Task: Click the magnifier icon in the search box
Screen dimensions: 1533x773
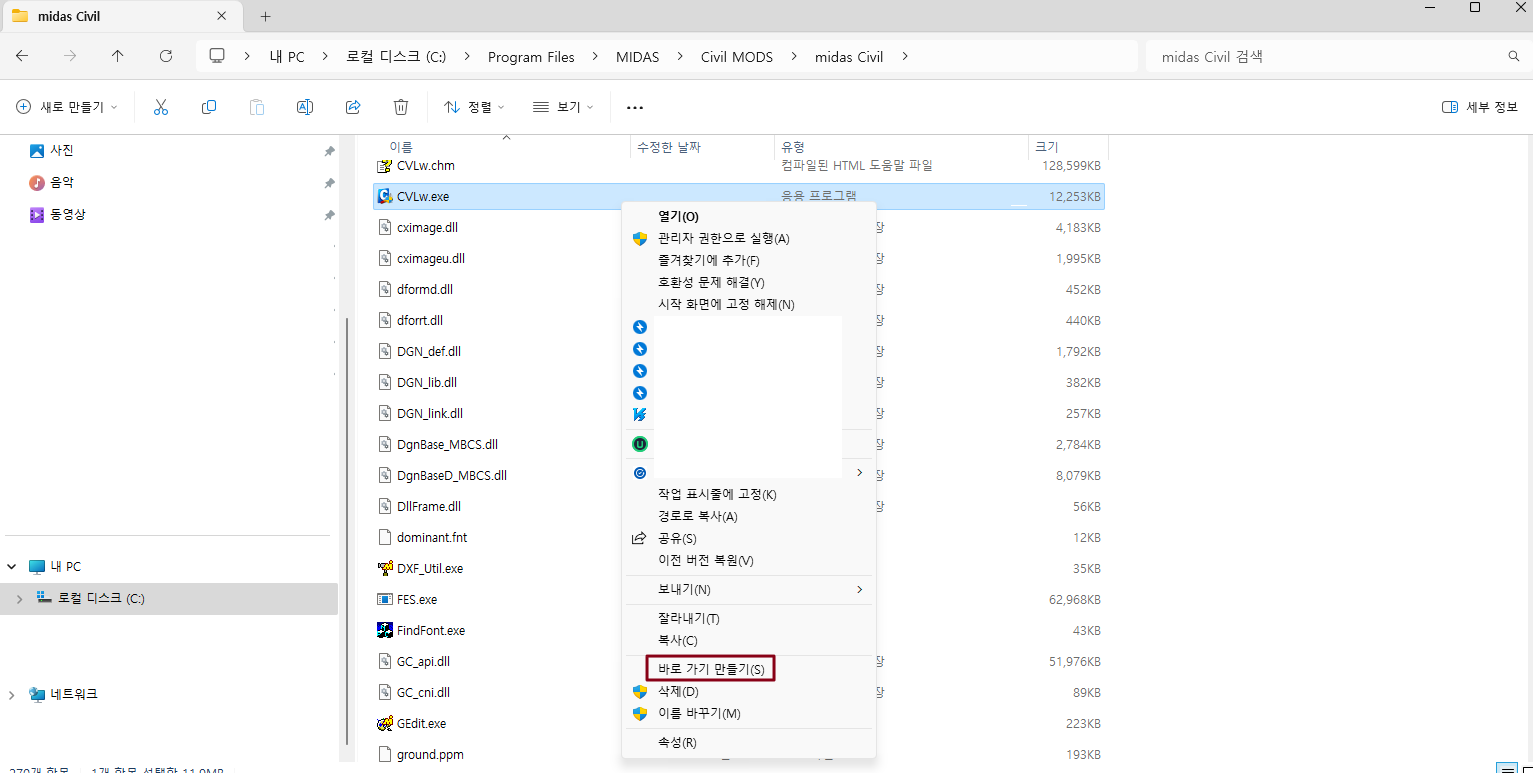Action: point(1513,56)
